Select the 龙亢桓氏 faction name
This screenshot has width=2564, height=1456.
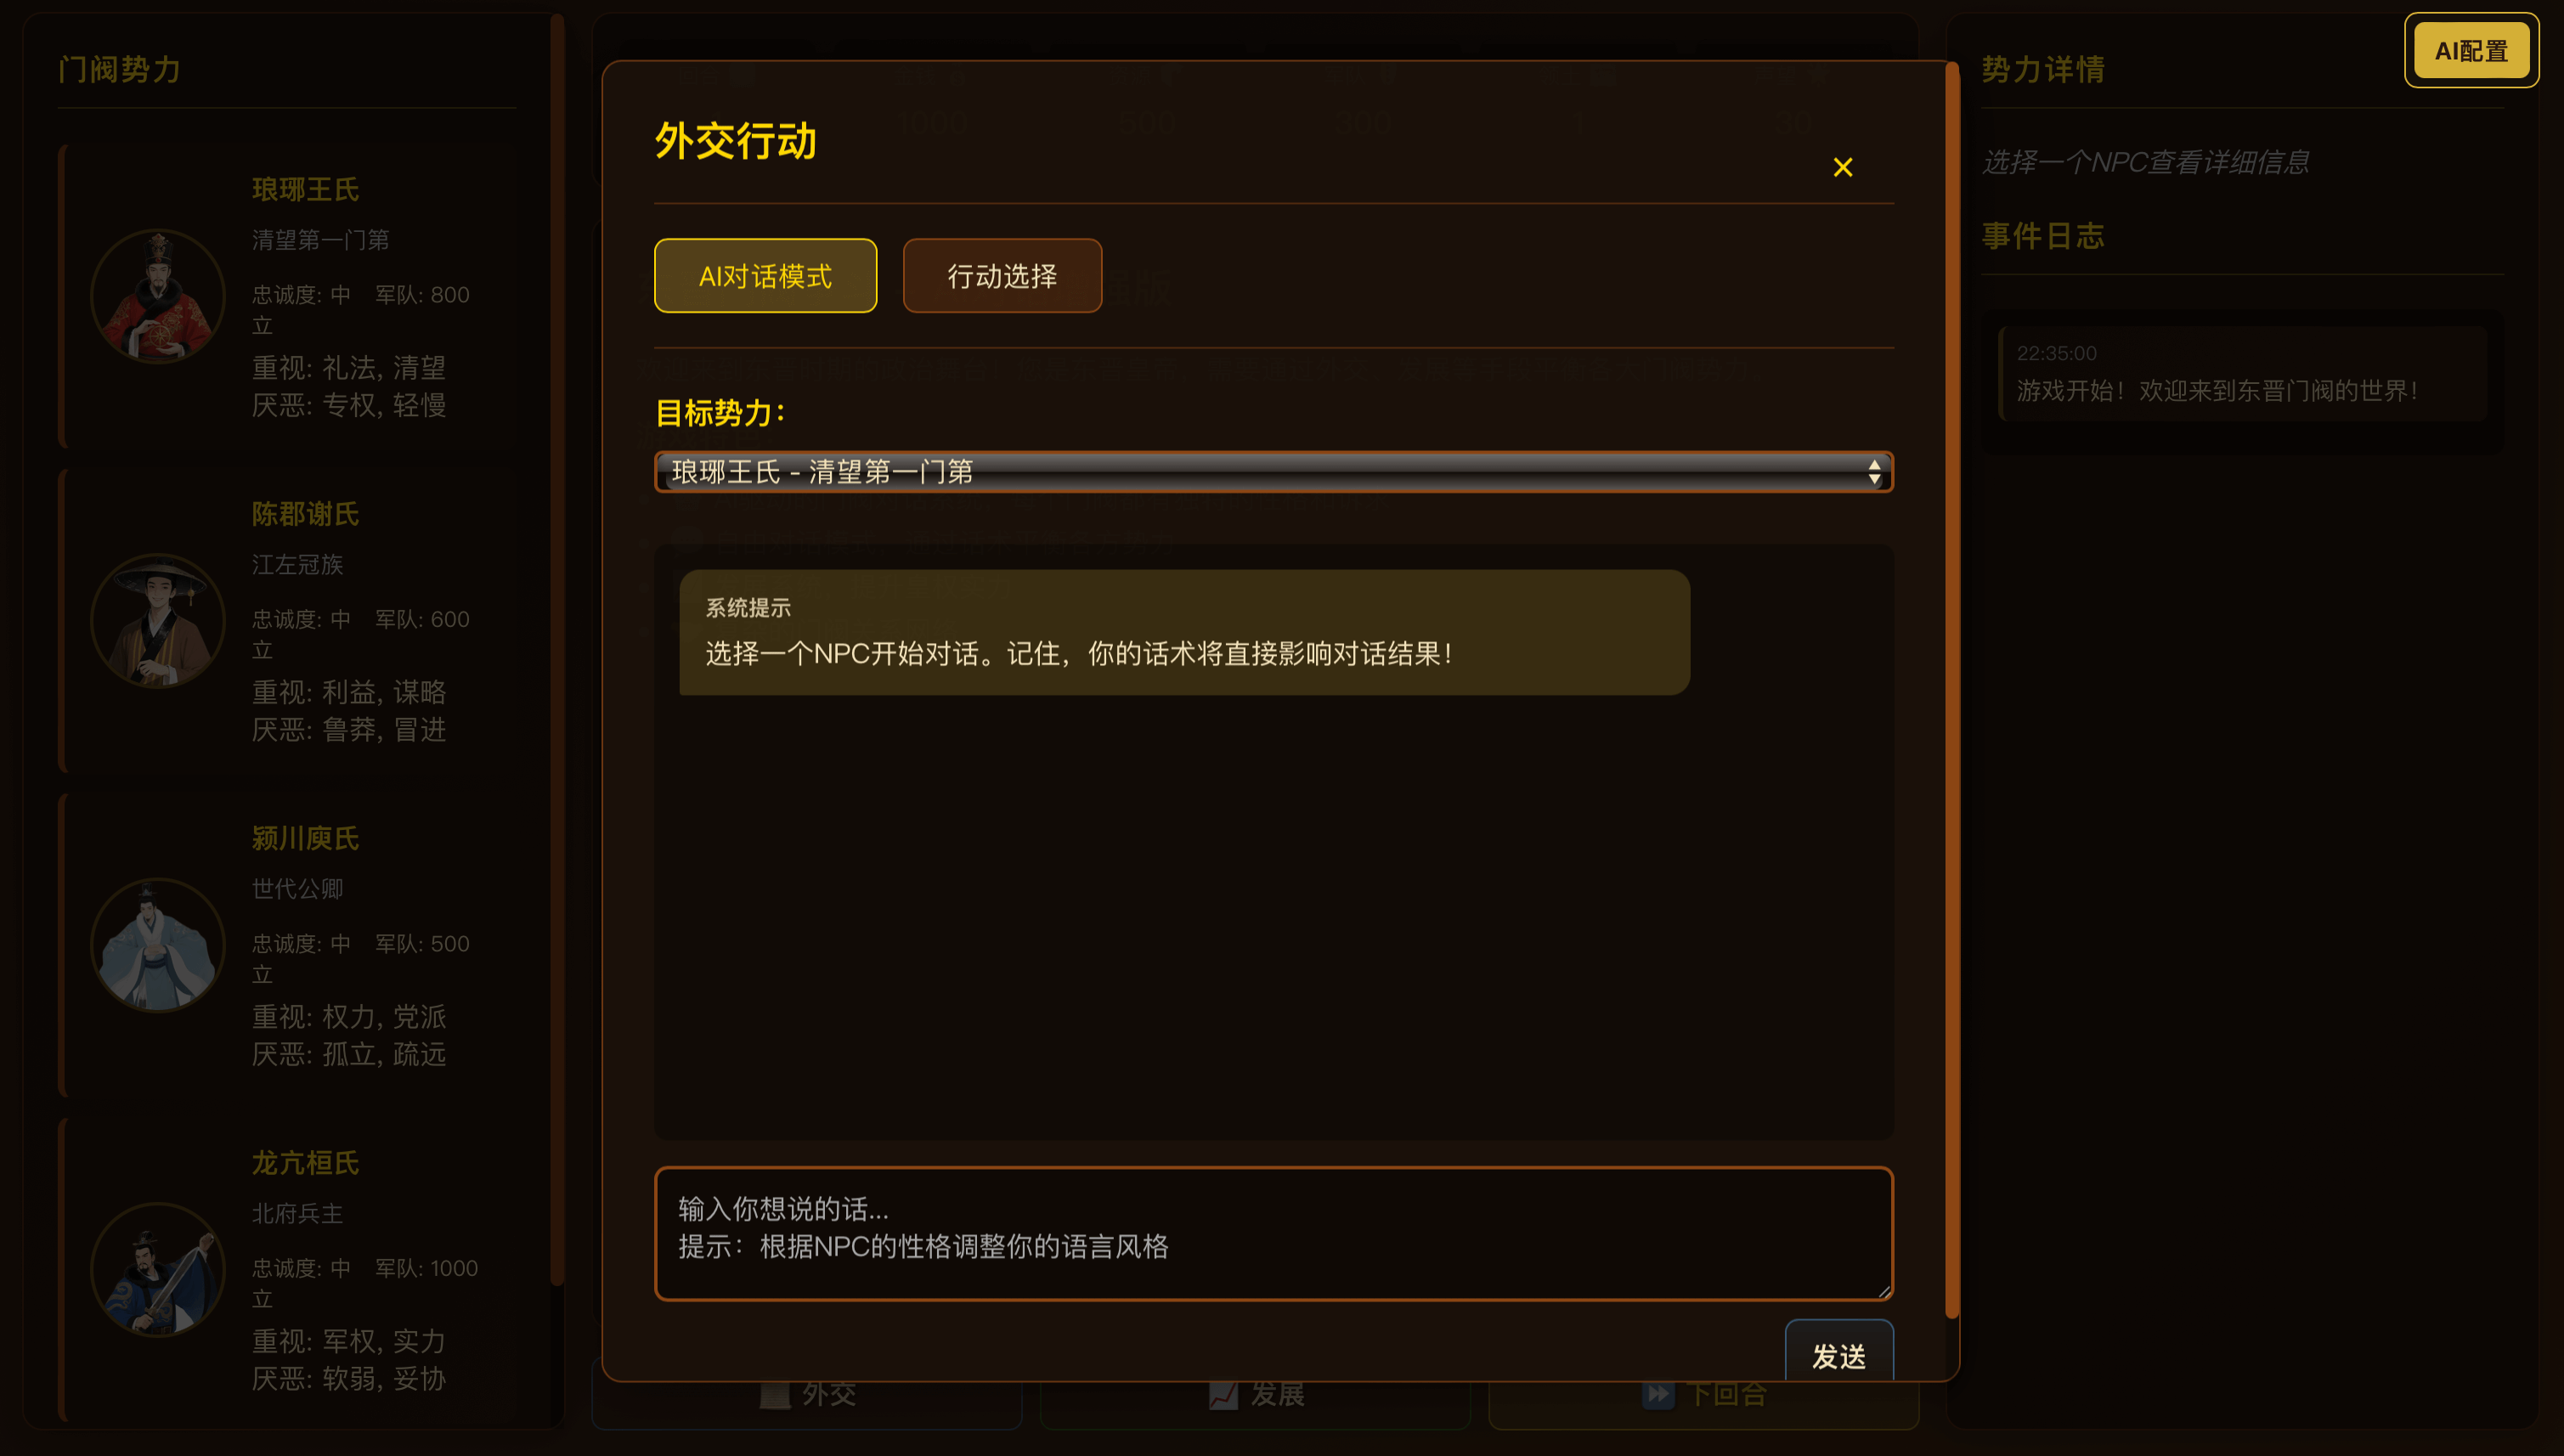pos(305,1163)
